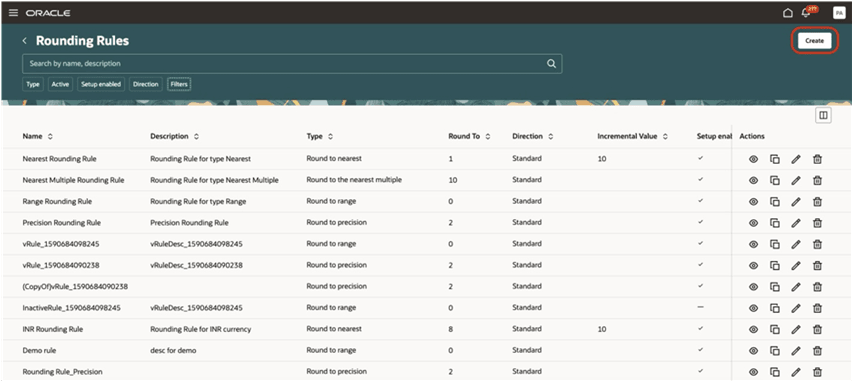Screen dimensions: 854x383
Task: Duplicate the Nearest Rounding Rule
Action: (x=774, y=159)
